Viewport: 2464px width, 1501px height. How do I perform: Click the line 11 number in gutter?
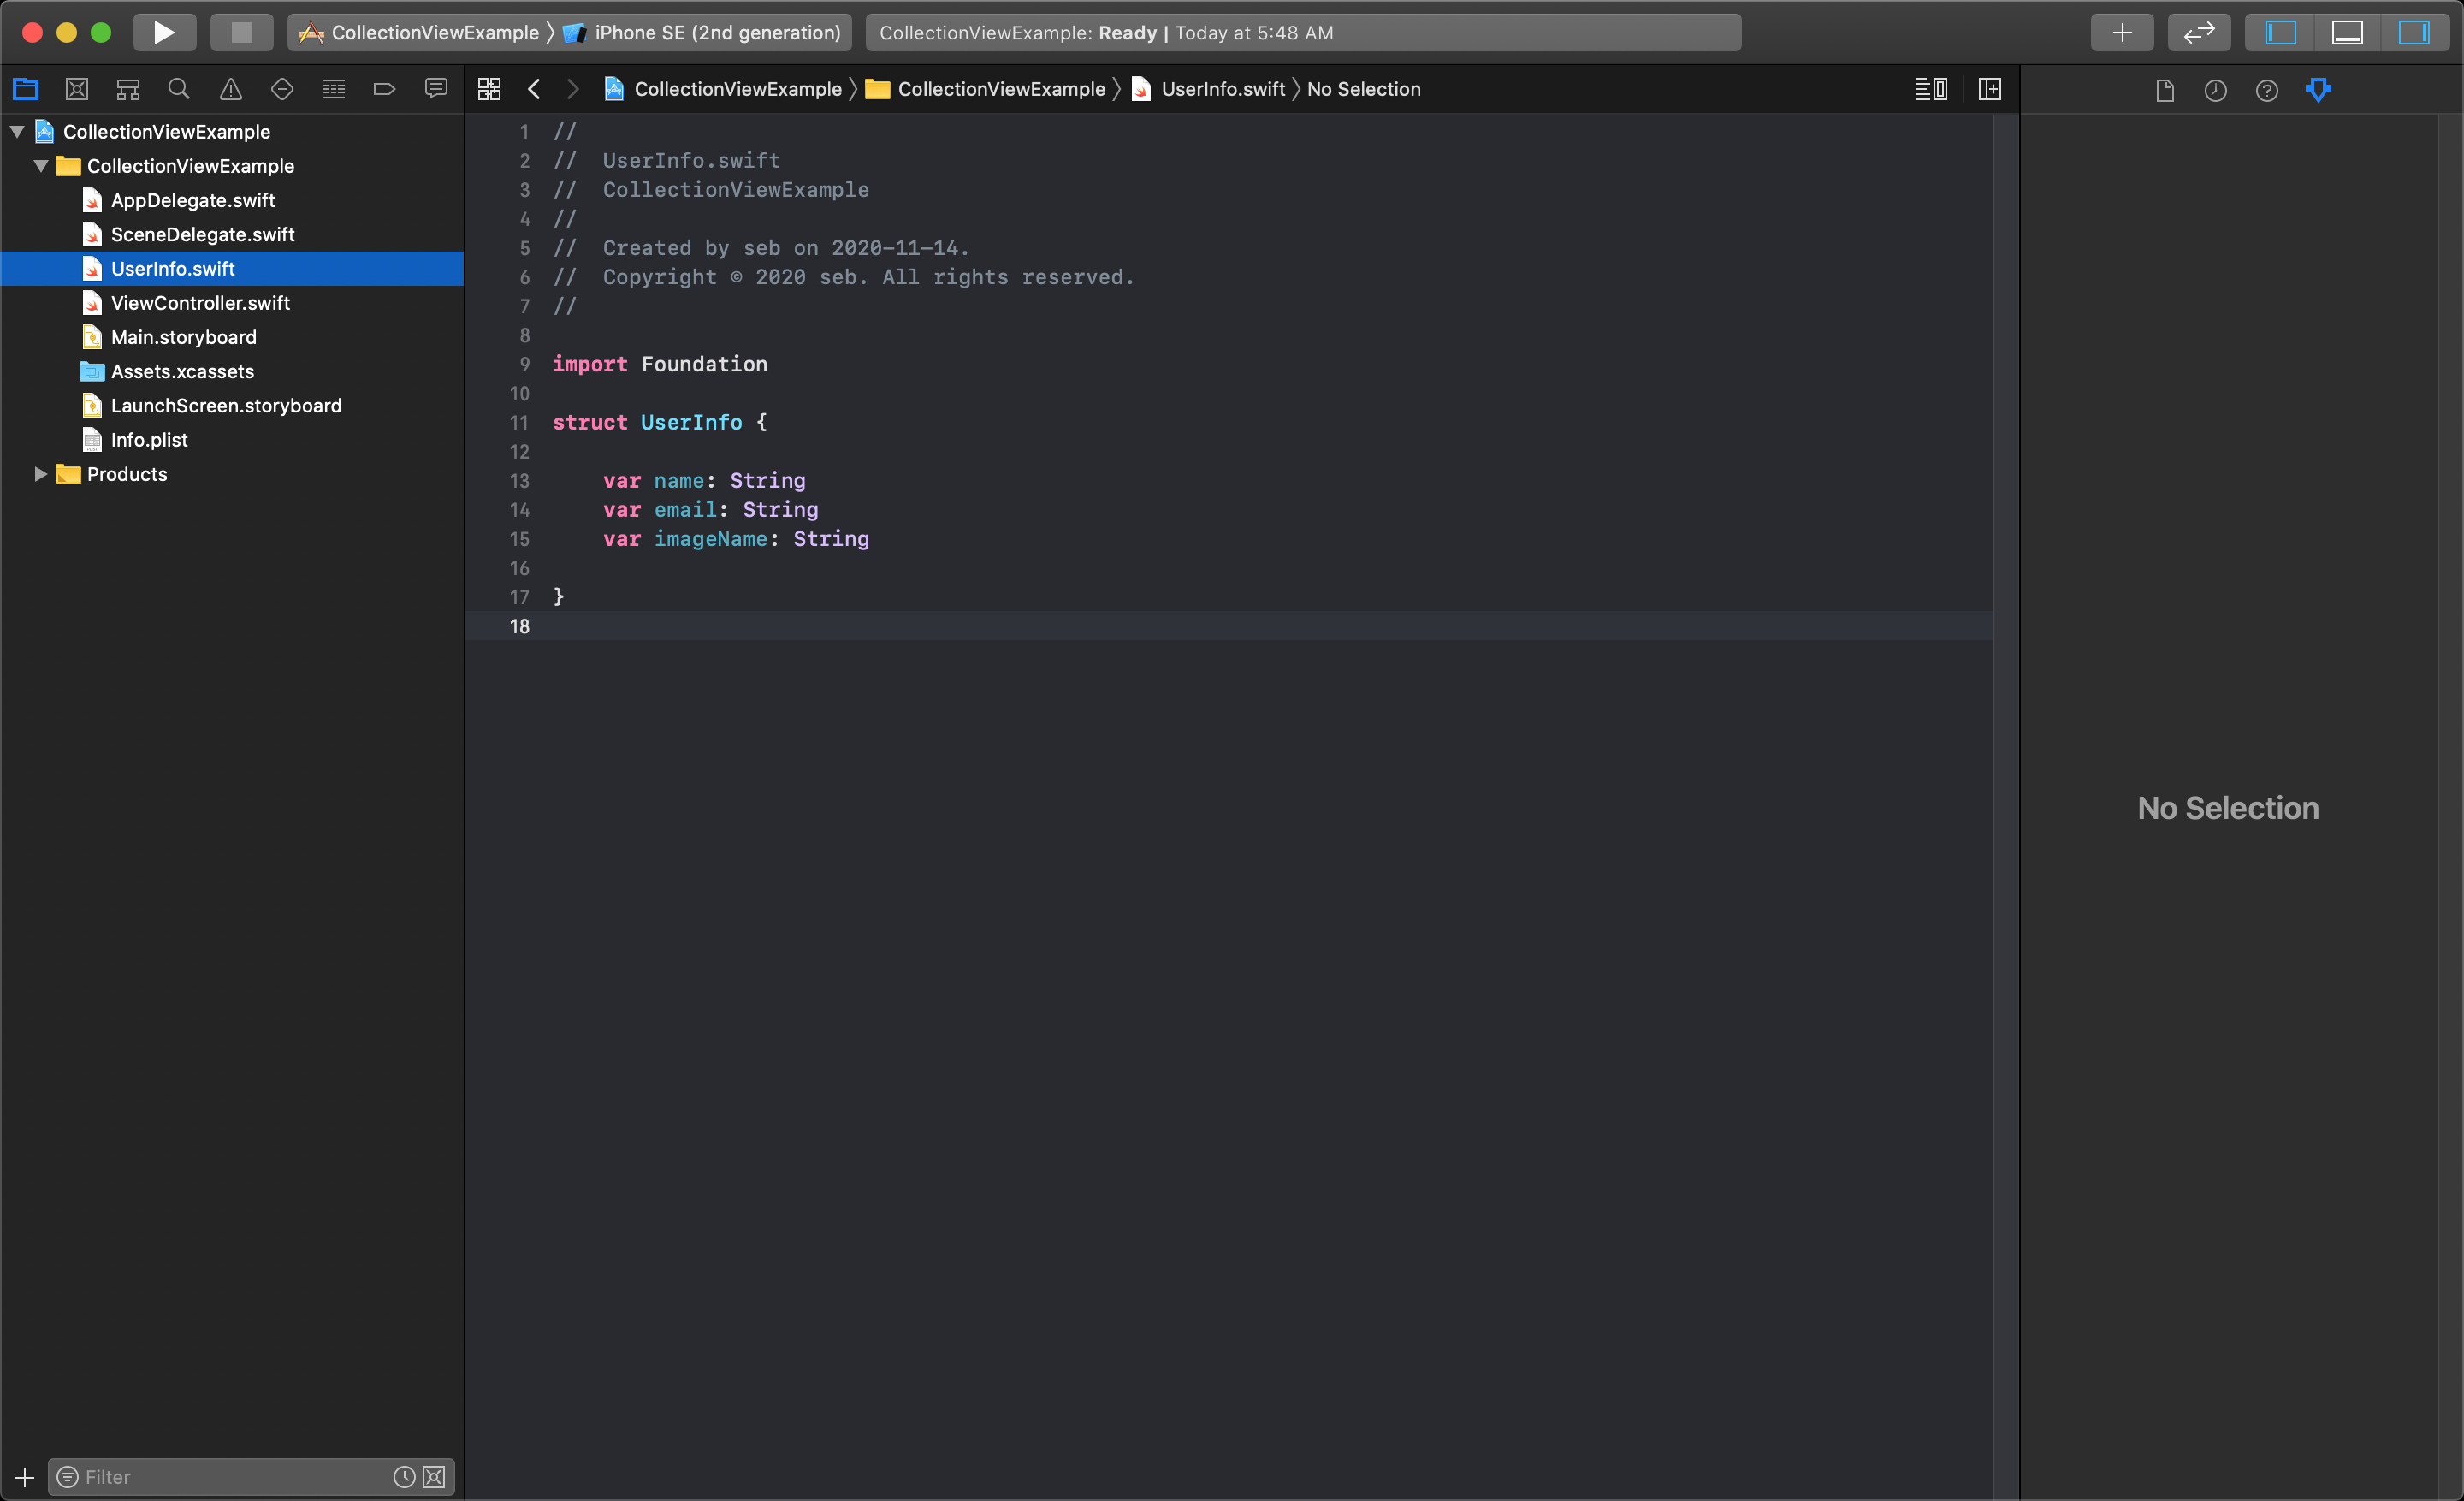click(519, 422)
